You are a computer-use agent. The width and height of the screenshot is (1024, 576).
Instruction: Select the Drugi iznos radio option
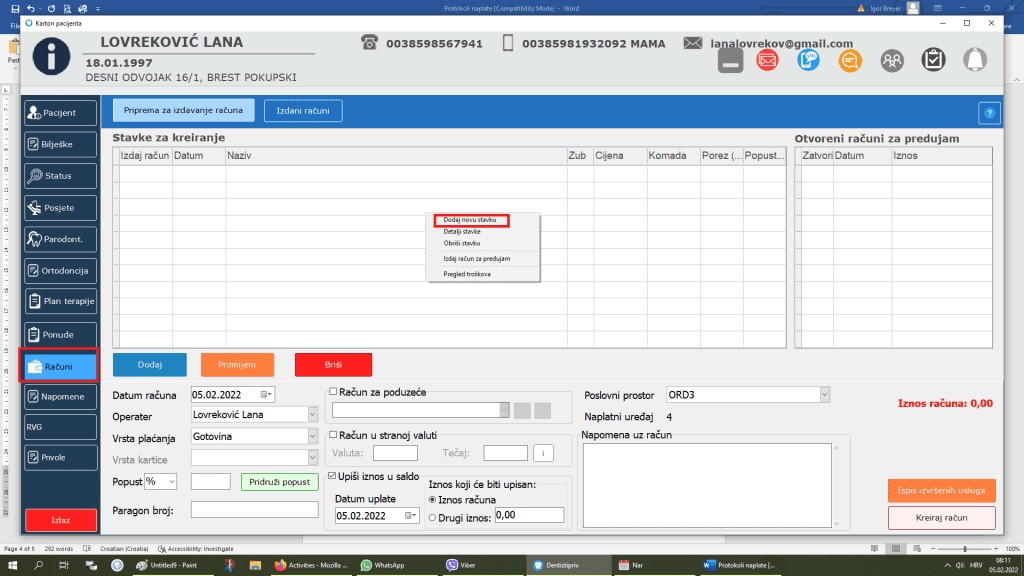[432, 518]
